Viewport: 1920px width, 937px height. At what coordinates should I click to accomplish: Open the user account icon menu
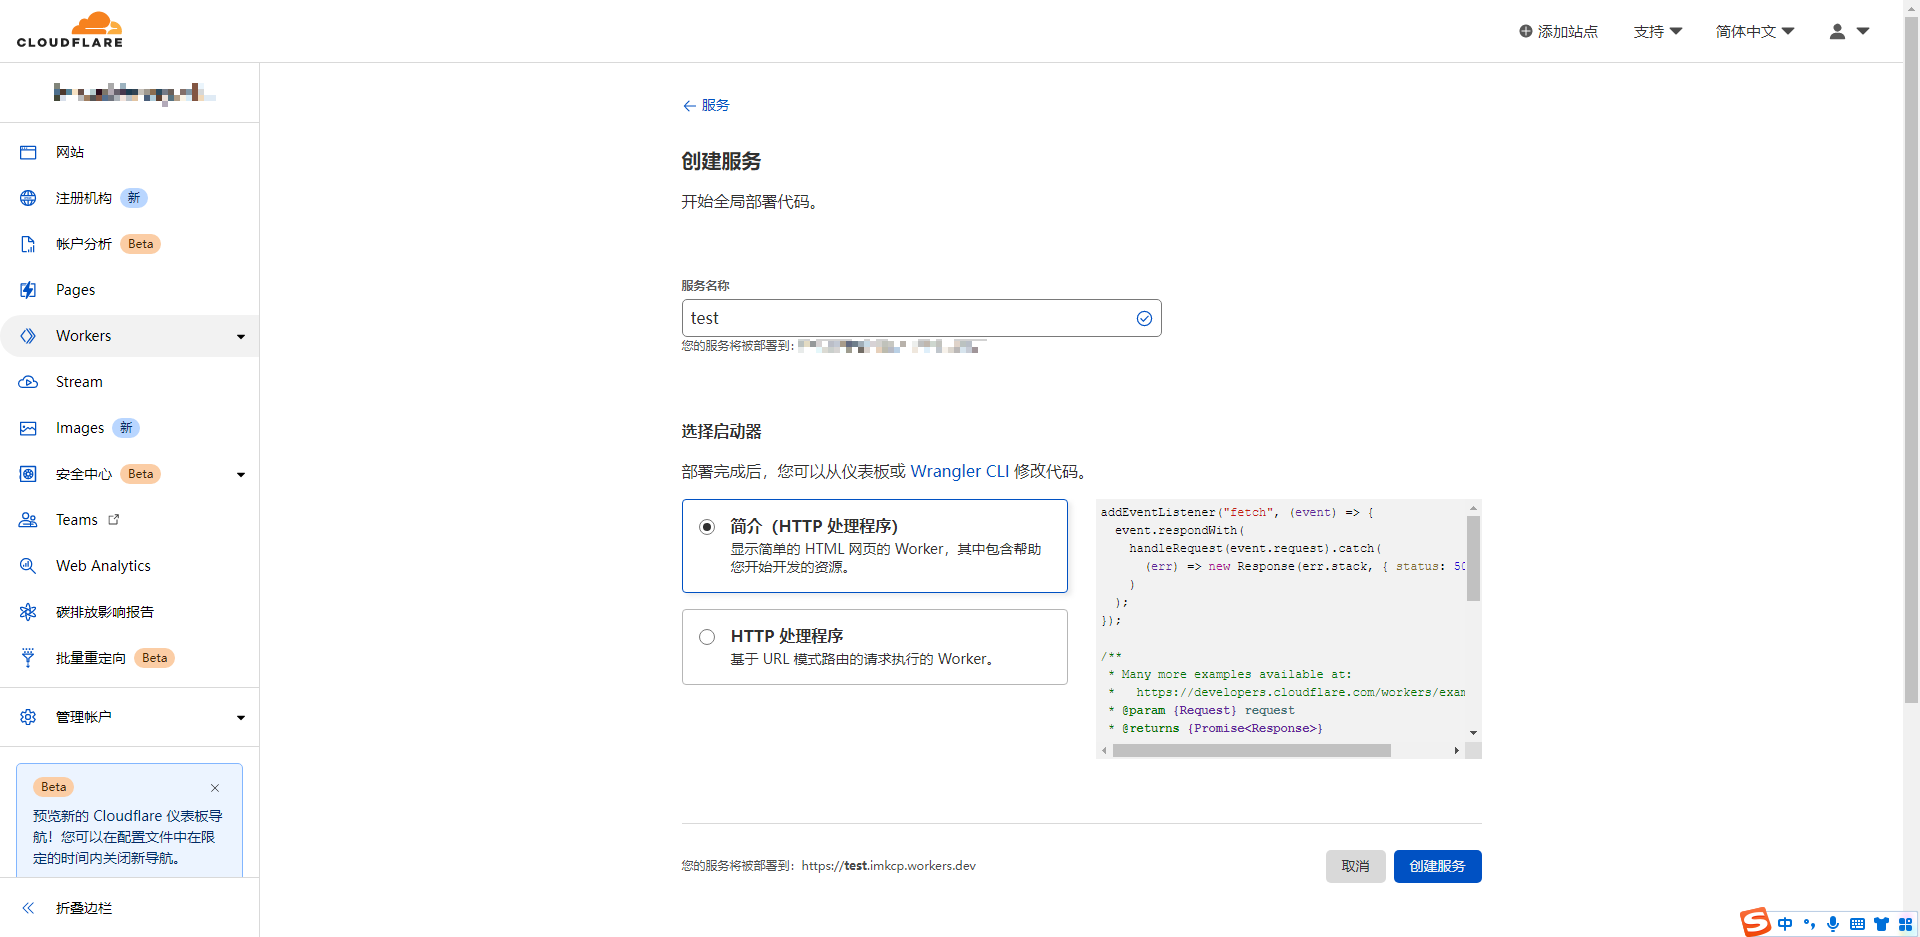click(x=1848, y=32)
